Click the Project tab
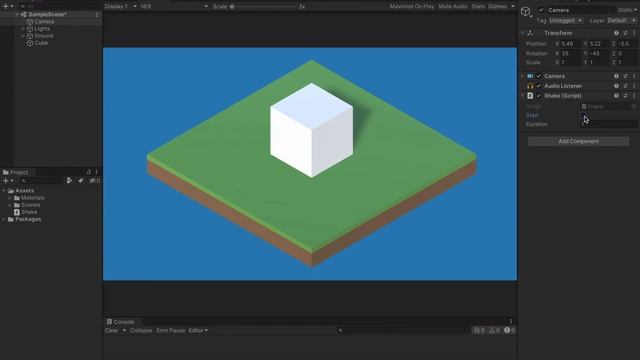The height and width of the screenshot is (360, 640). pyautogui.click(x=16, y=172)
